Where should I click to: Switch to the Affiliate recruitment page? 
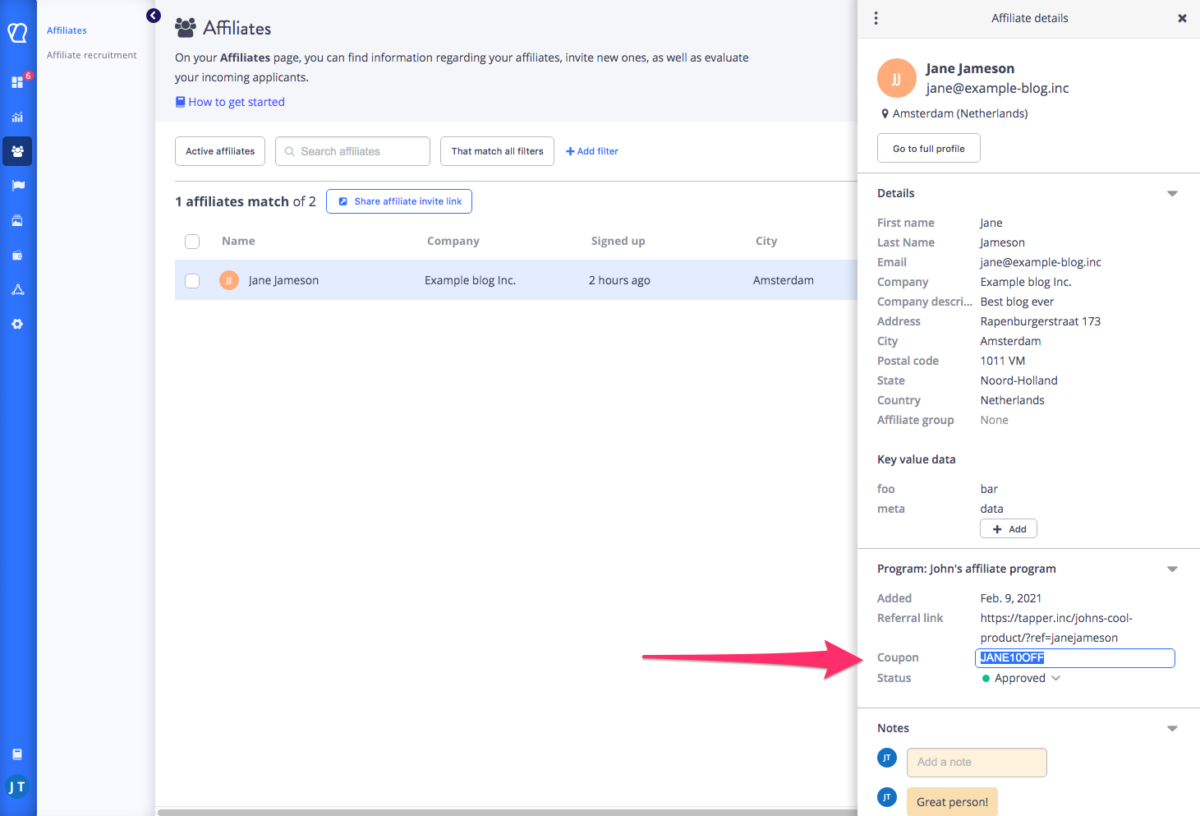click(91, 55)
